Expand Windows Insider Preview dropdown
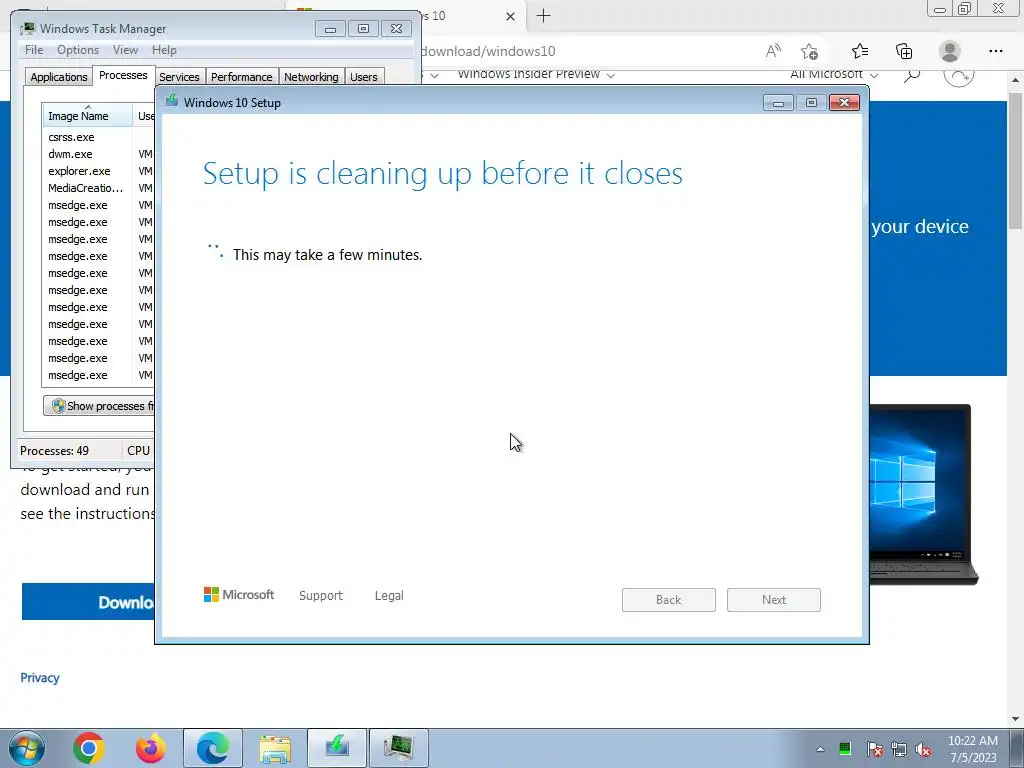Viewport: 1024px width, 768px height. click(536, 74)
